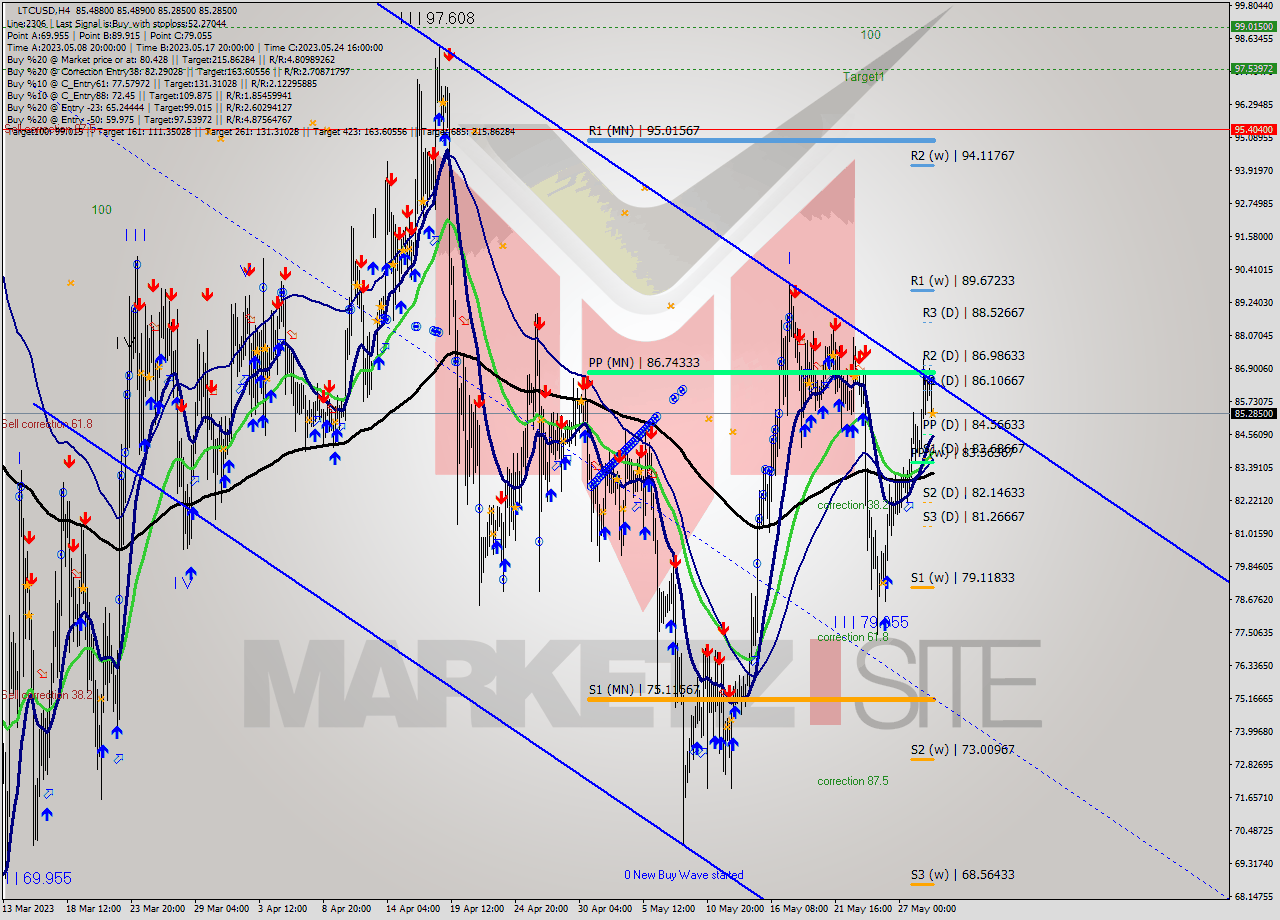Click the green 97.53972 price tag
1280x920 pixels.
point(1253,69)
